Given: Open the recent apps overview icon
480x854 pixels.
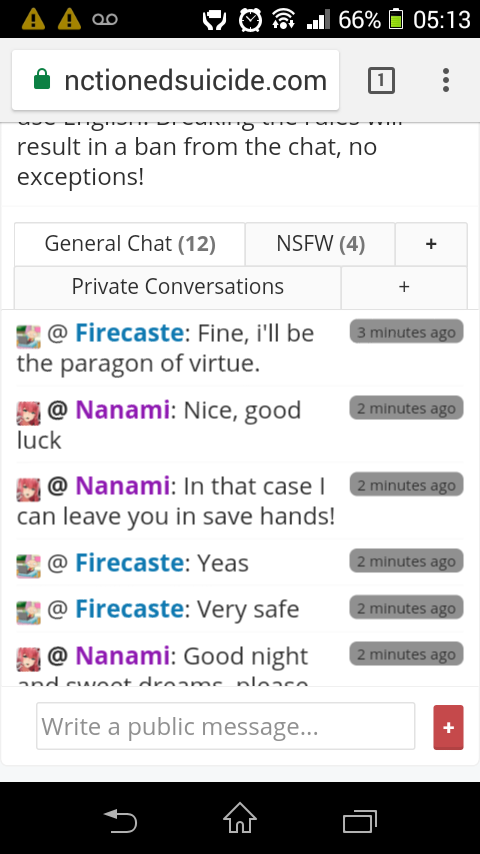Looking at the screenshot, I should [x=360, y=821].
